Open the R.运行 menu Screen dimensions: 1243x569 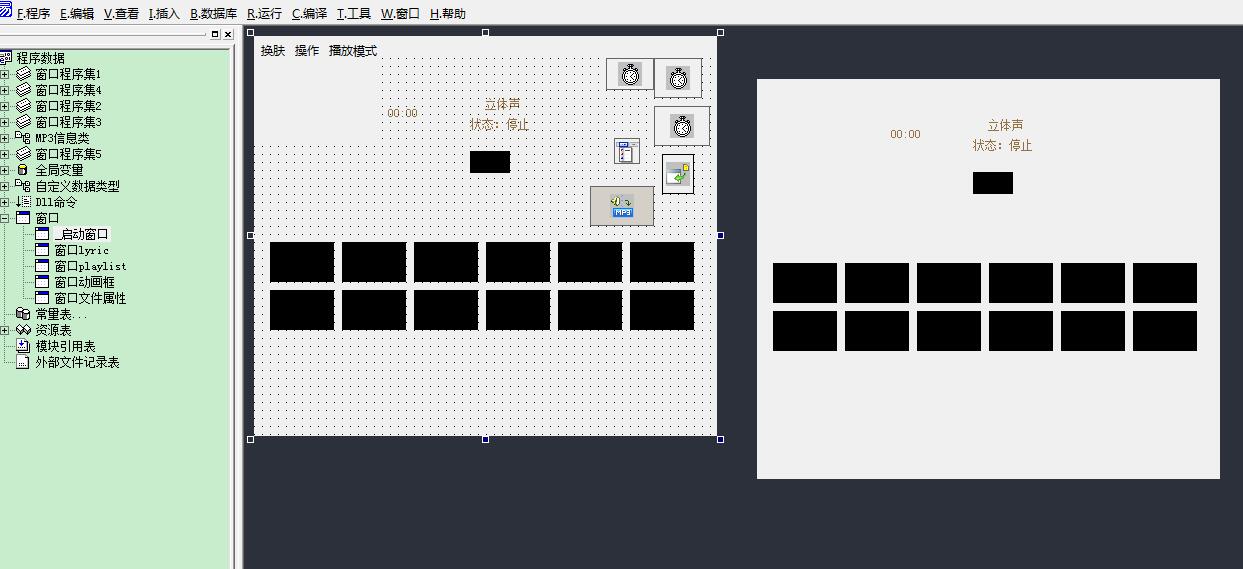coord(264,14)
